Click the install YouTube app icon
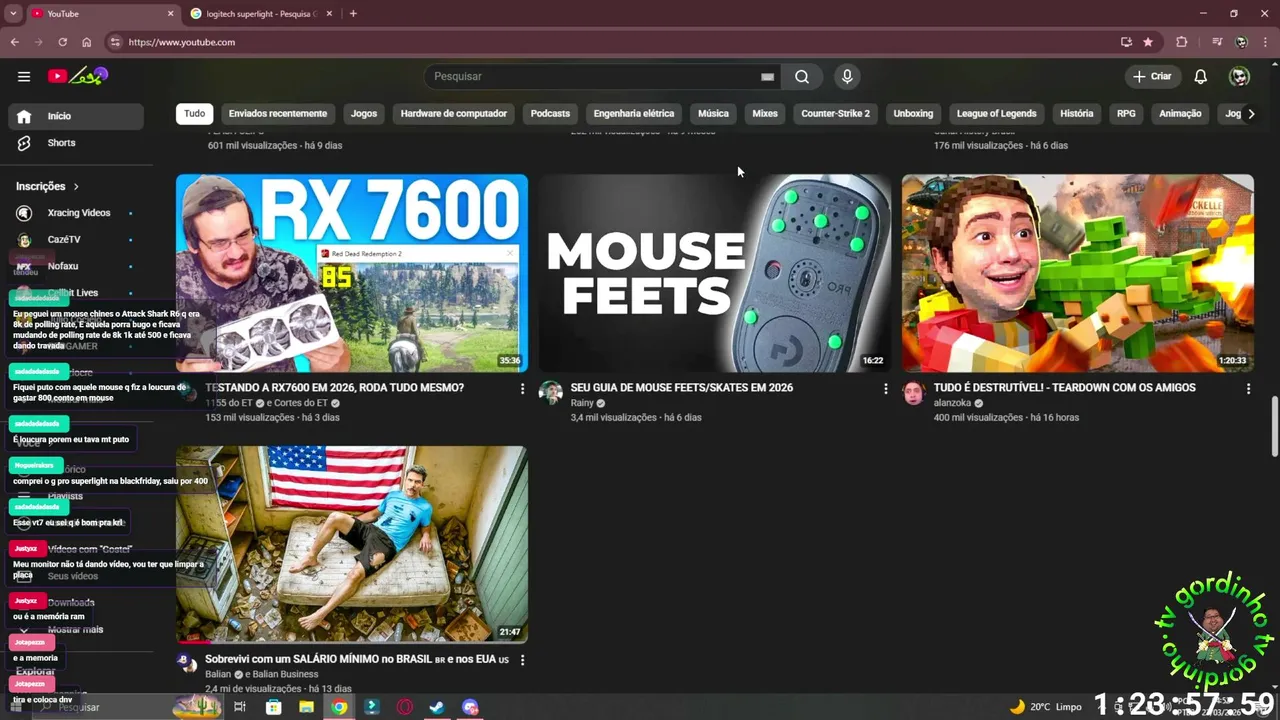1280x720 pixels. 1126,42
